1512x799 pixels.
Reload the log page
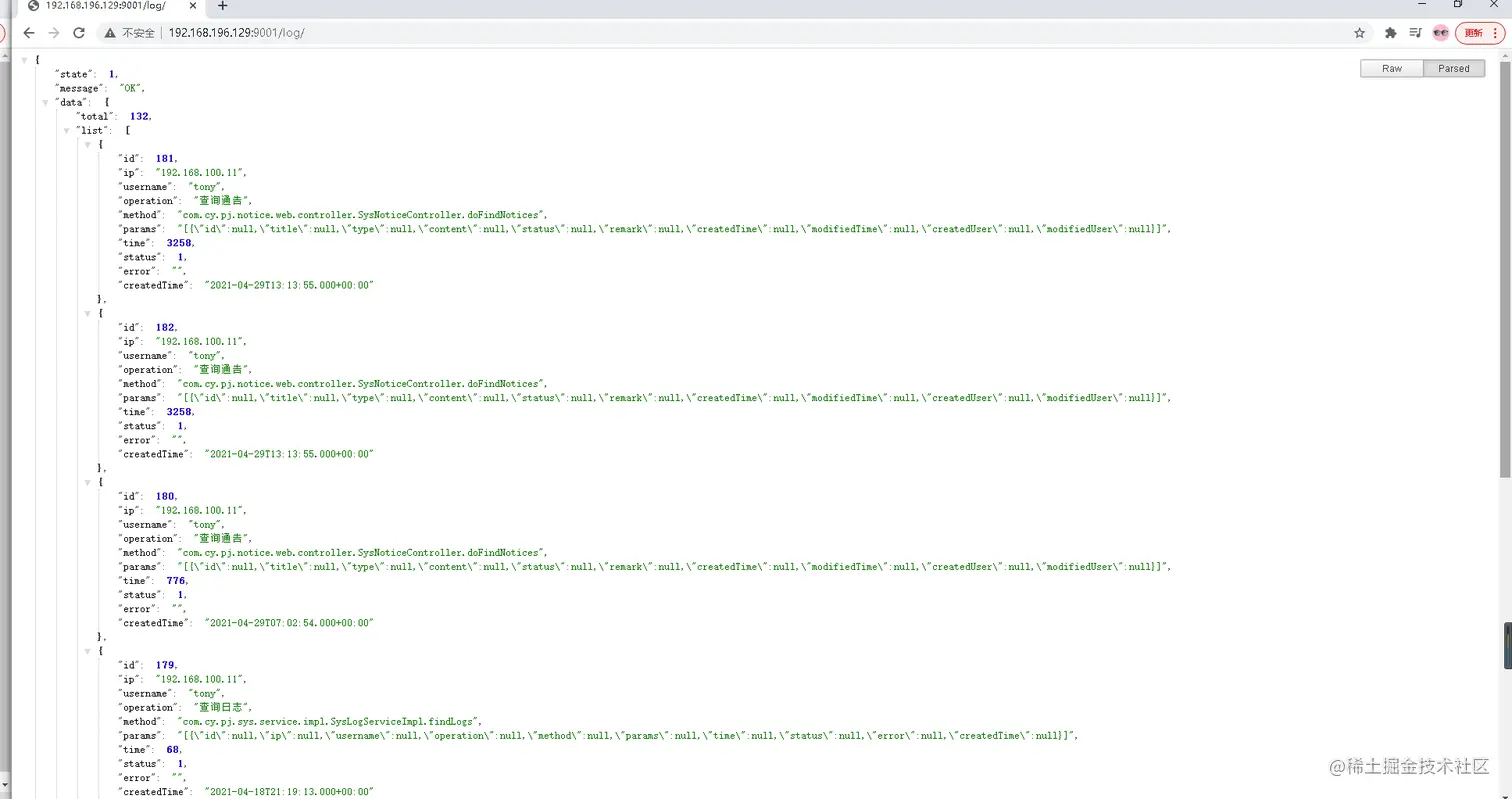pyautogui.click(x=79, y=33)
